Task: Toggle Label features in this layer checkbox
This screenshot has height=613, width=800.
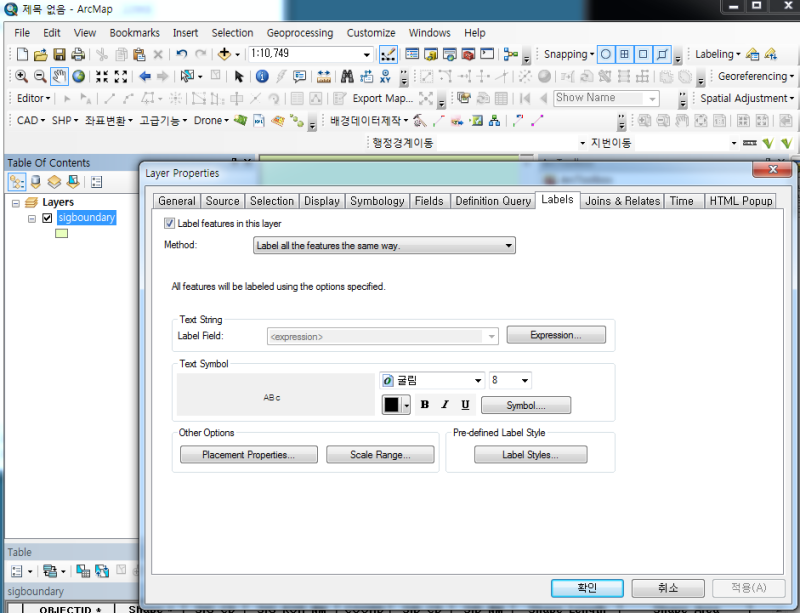Action: point(169,224)
